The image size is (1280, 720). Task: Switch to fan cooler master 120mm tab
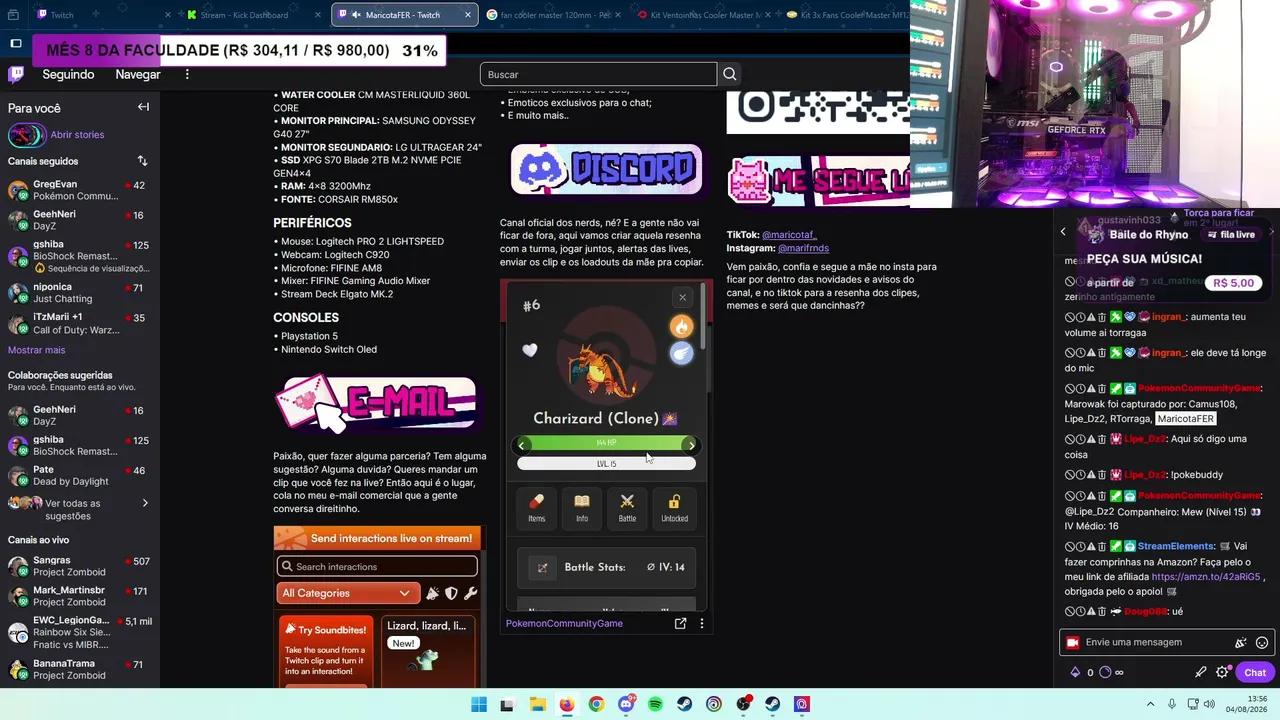(x=554, y=15)
